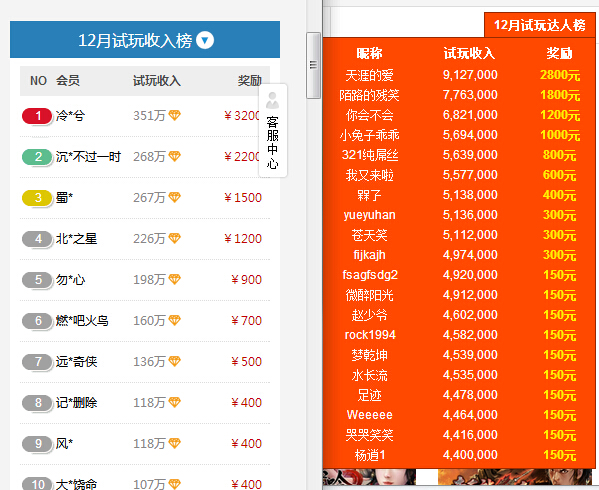Click the rank 4 gray badge
The height and width of the screenshot is (490, 599).
point(37,239)
